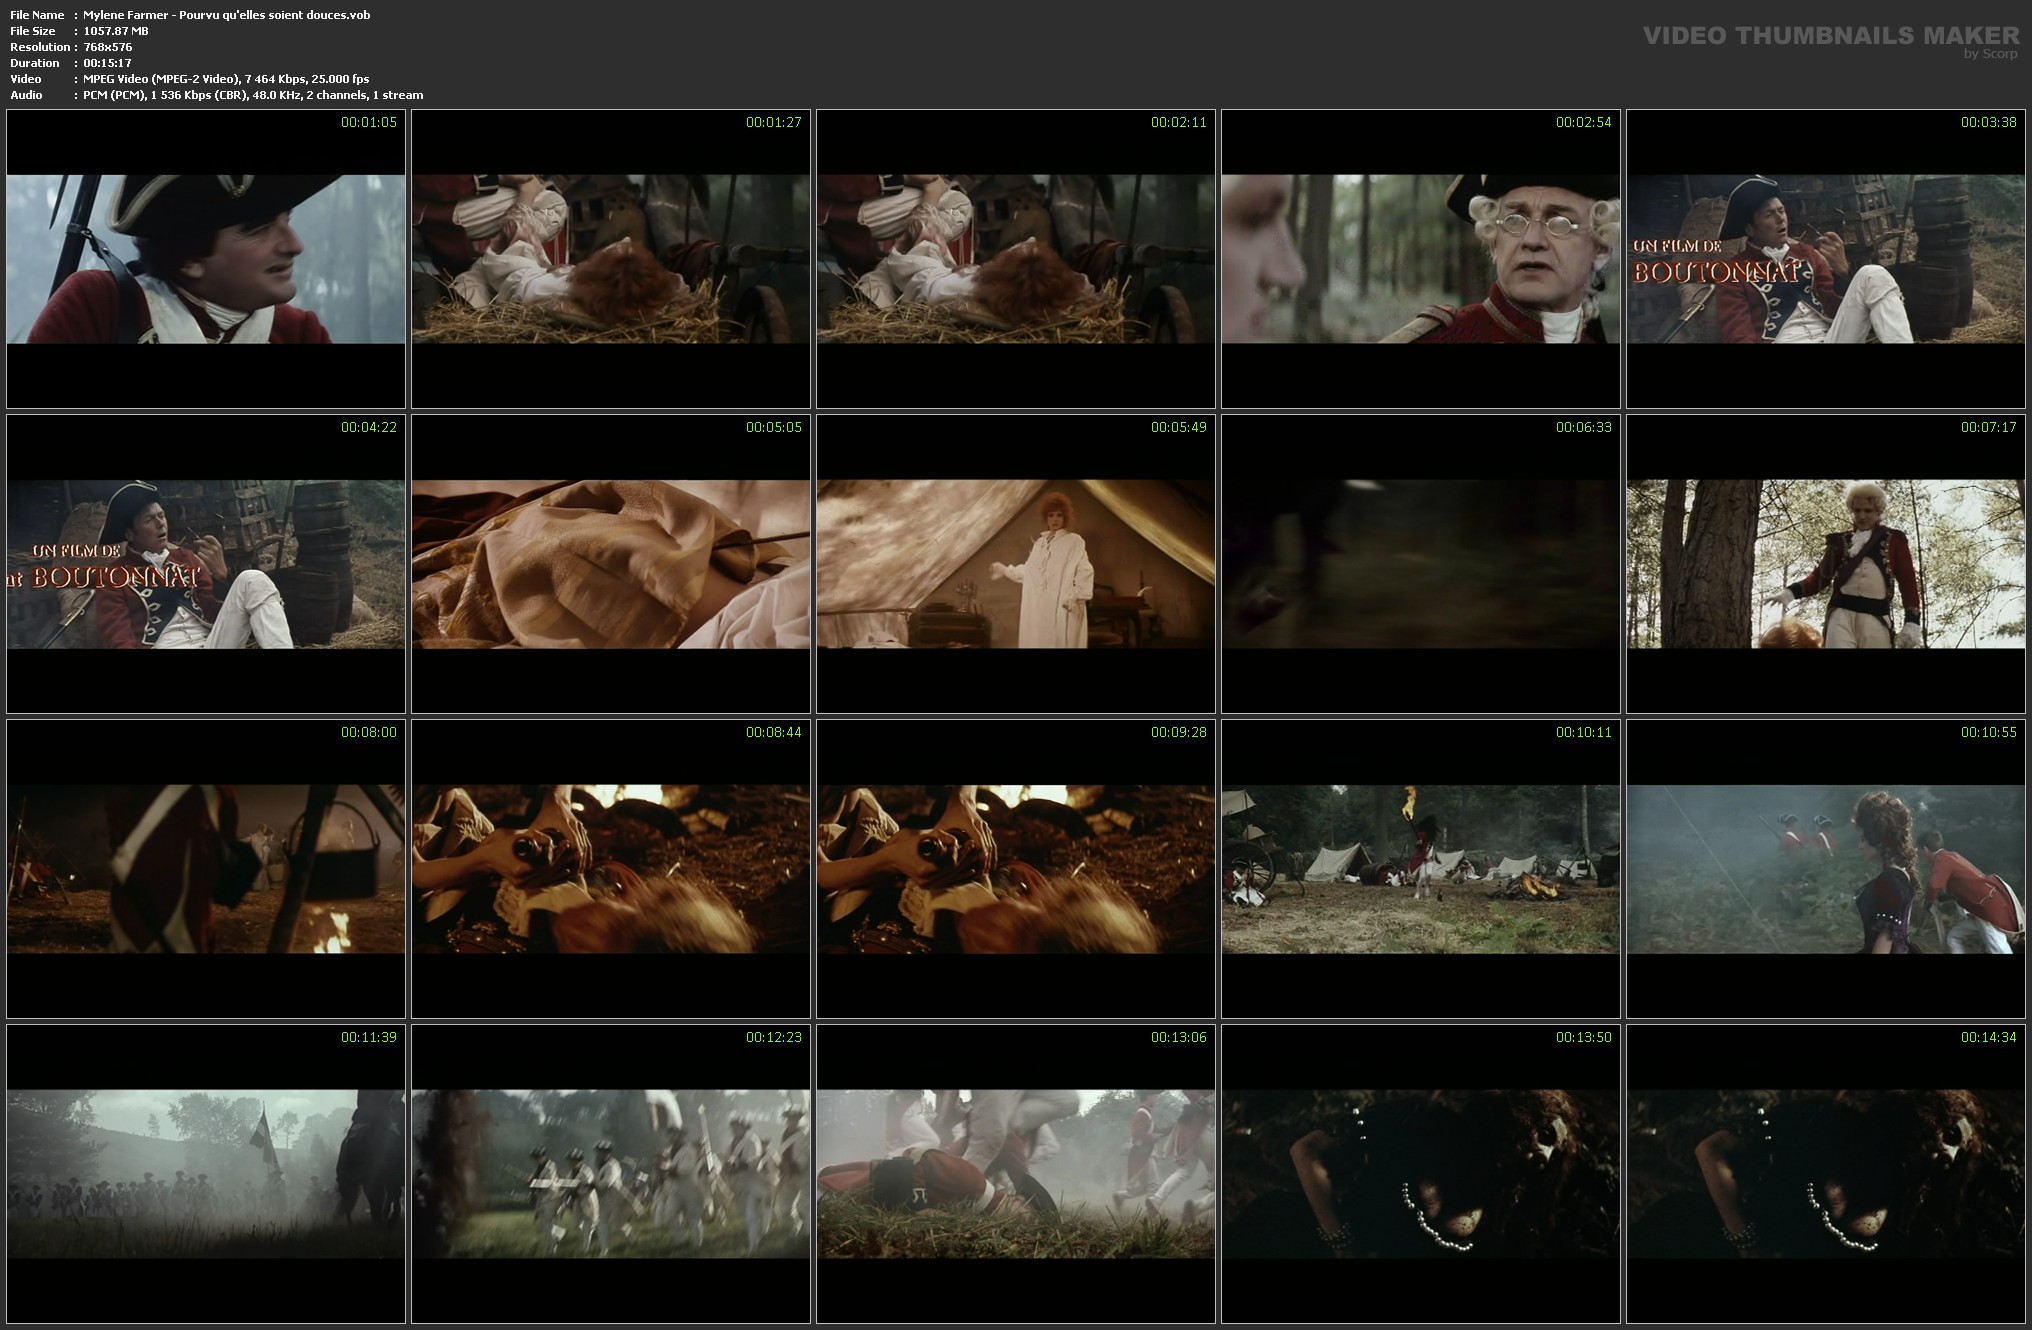The height and width of the screenshot is (1330, 2032).
Task: Click the timestamp label '00:07:17'
Action: (1989, 427)
